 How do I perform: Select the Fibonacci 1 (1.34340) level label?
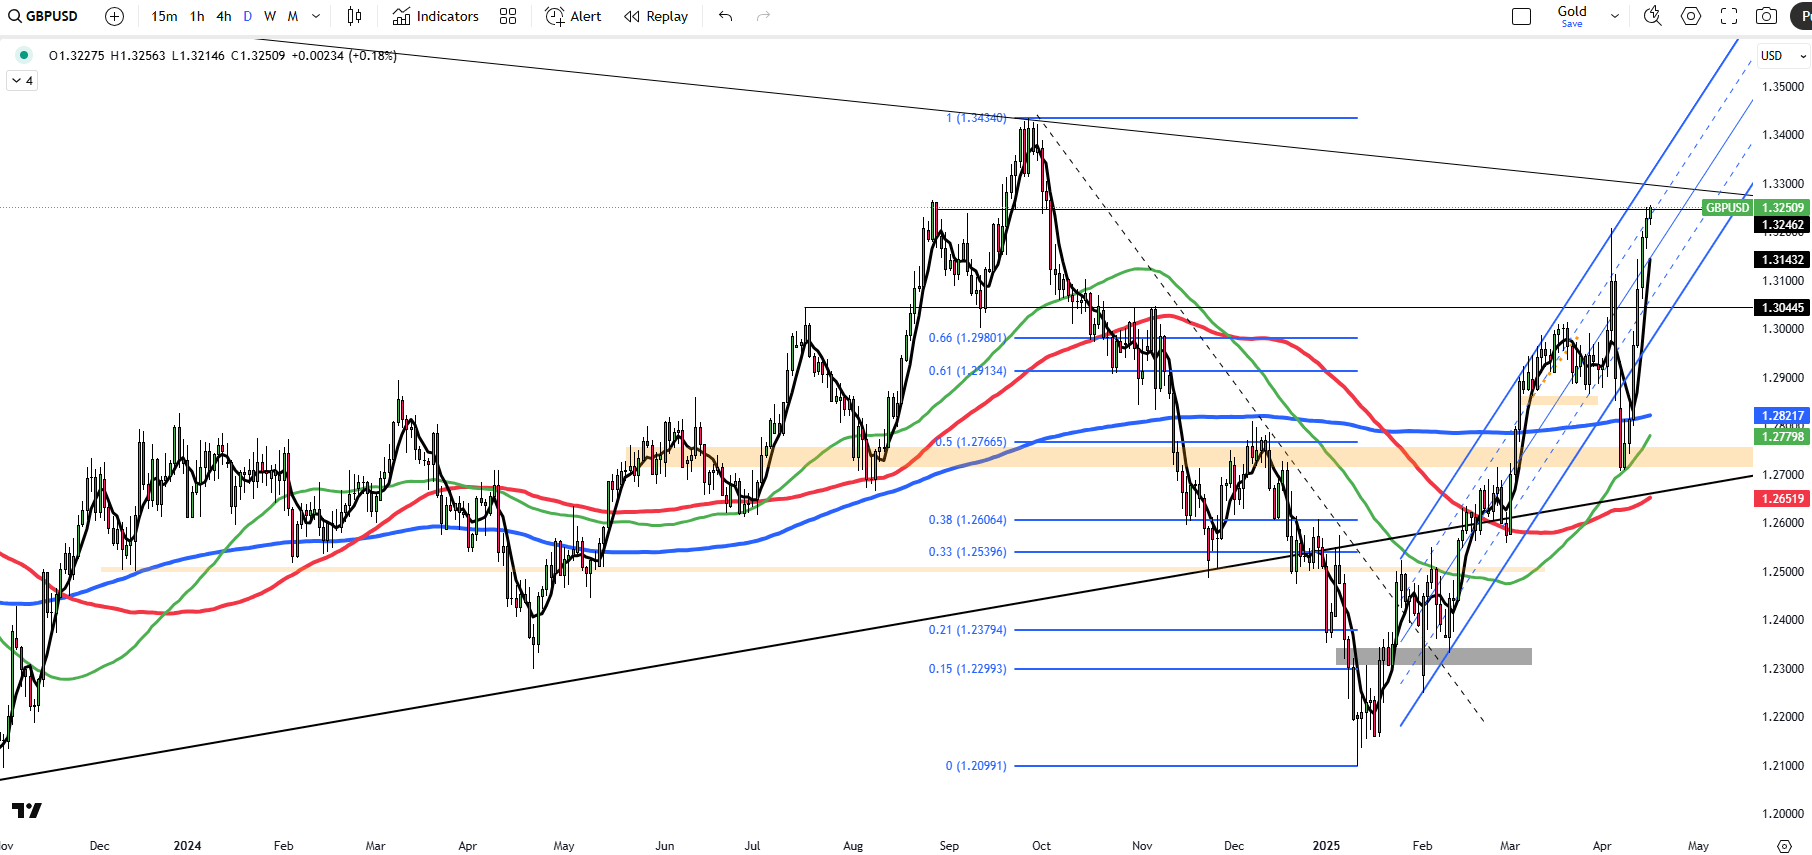click(976, 118)
